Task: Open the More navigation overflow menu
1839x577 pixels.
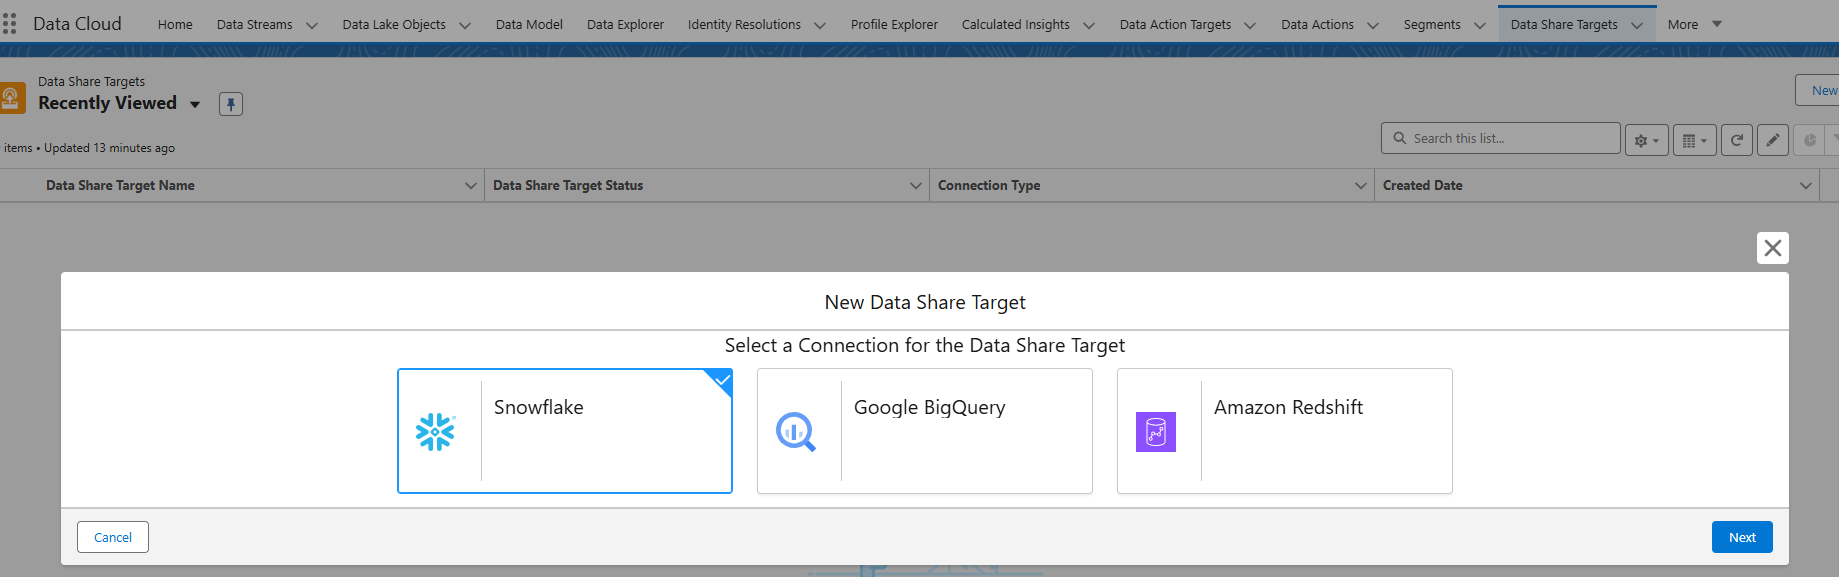Action: pyautogui.click(x=1694, y=24)
